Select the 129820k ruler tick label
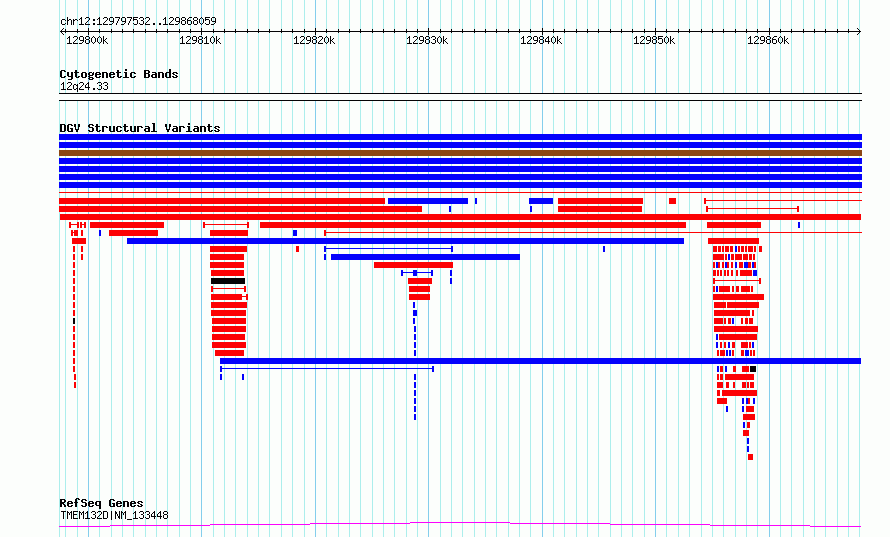 pyautogui.click(x=314, y=41)
